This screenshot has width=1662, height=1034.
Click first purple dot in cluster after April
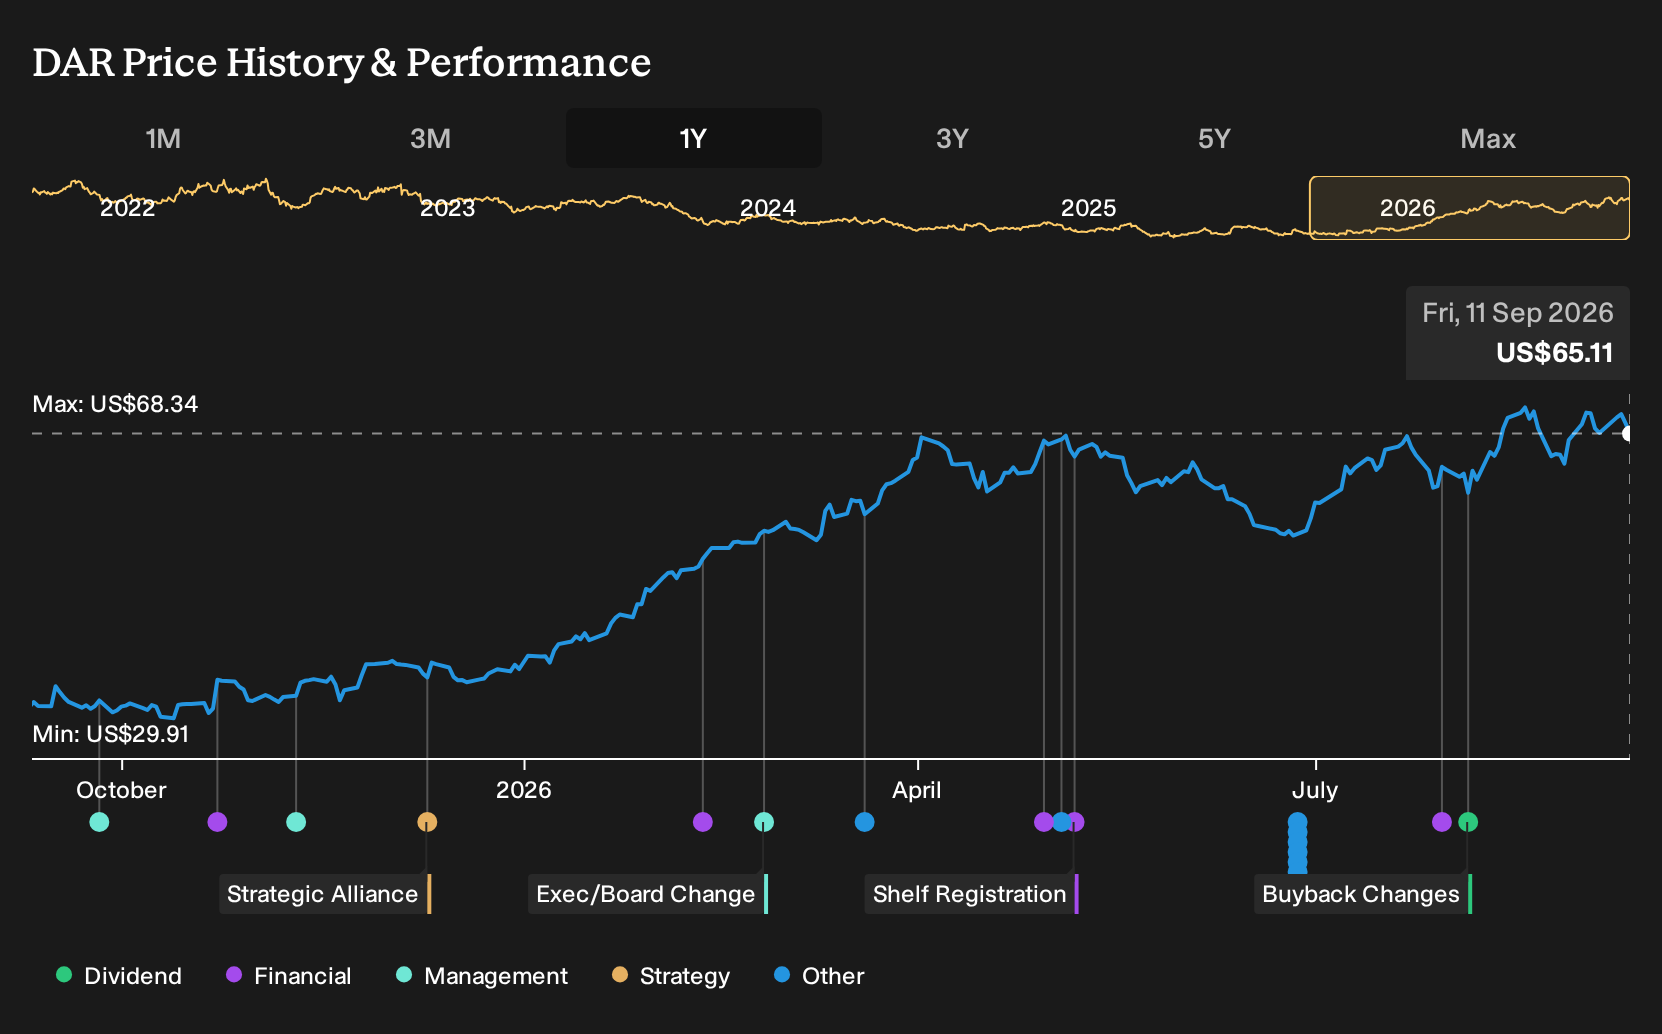[1044, 822]
